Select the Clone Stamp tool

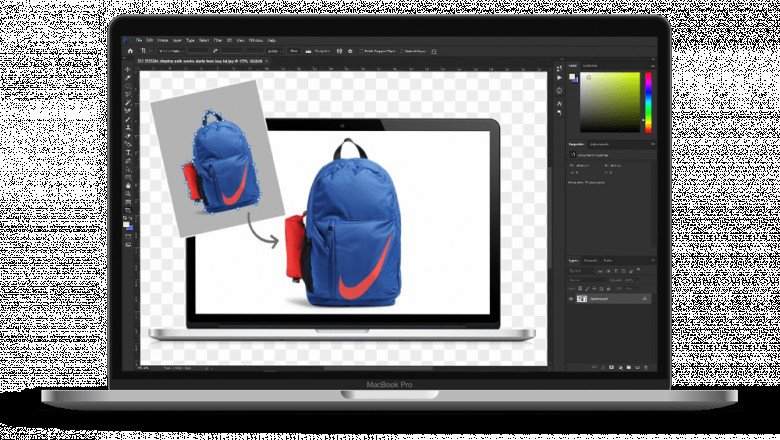(x=128, y=128)
